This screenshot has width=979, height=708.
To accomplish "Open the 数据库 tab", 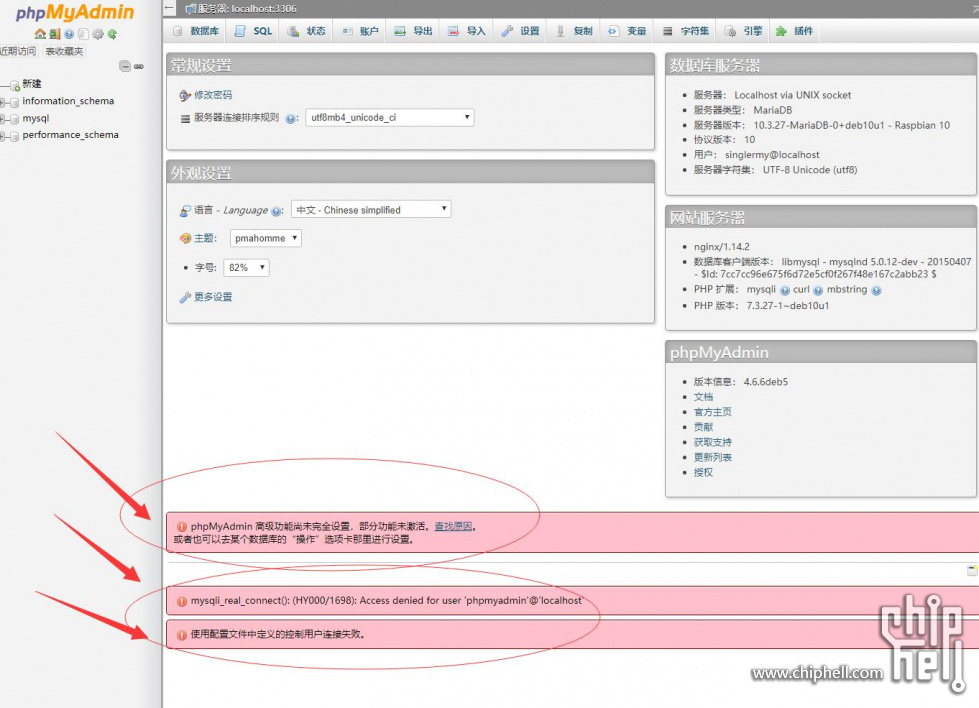I will pos(196,31).
